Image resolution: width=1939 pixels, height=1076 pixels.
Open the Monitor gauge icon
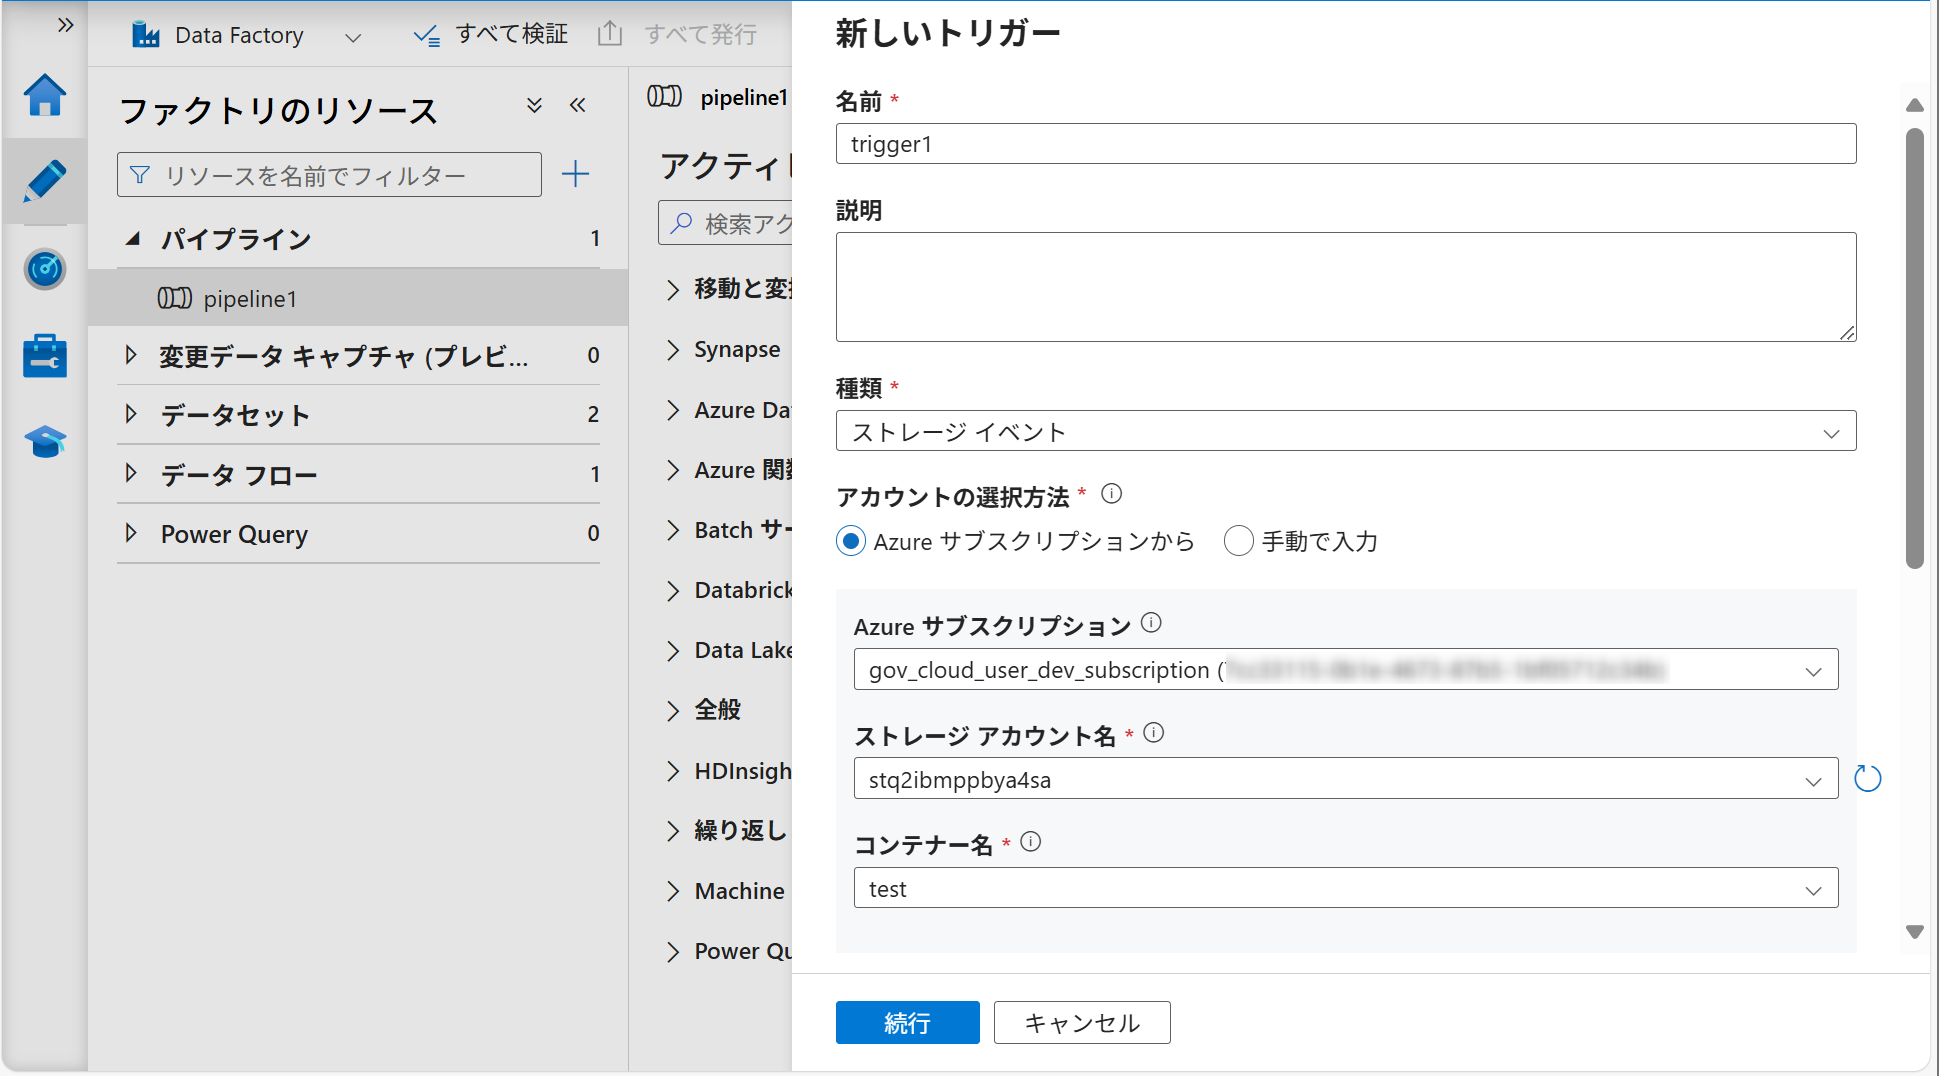(45, 269)
